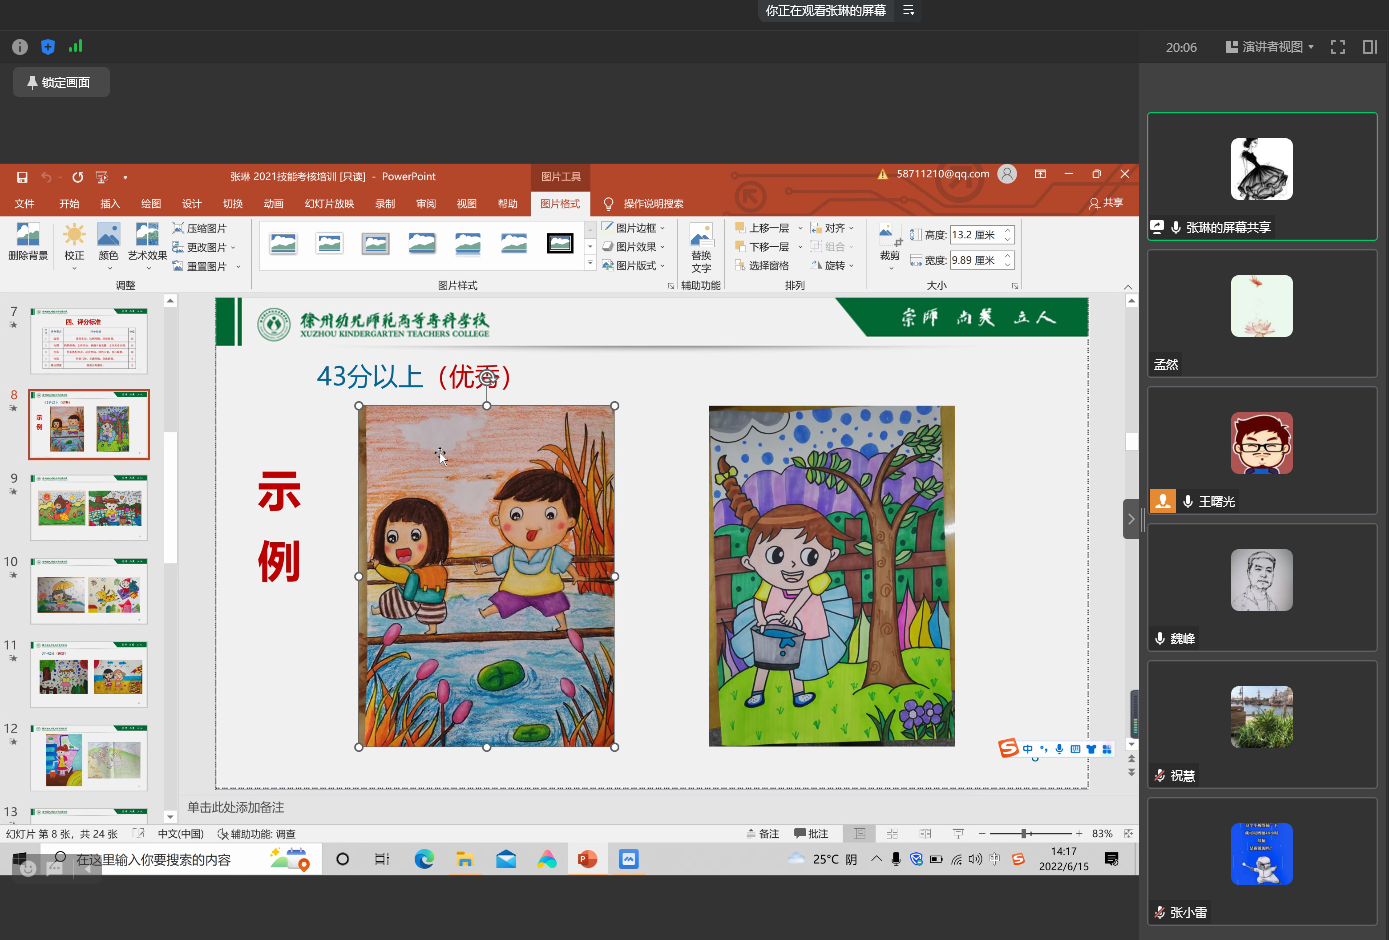Click 共享 (Share) button

[x=1106, y=203]
